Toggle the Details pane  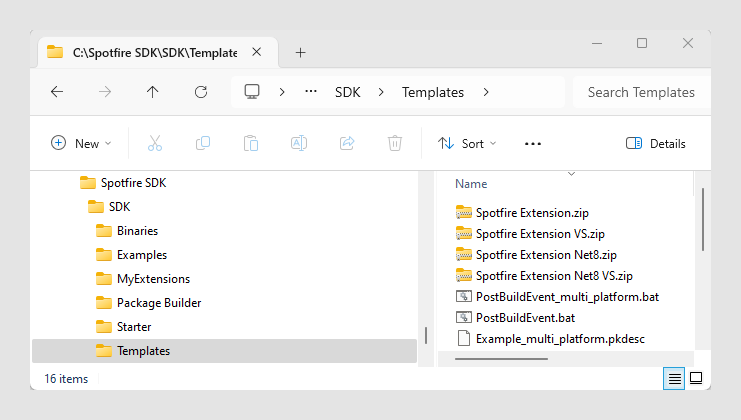(656, 143)
